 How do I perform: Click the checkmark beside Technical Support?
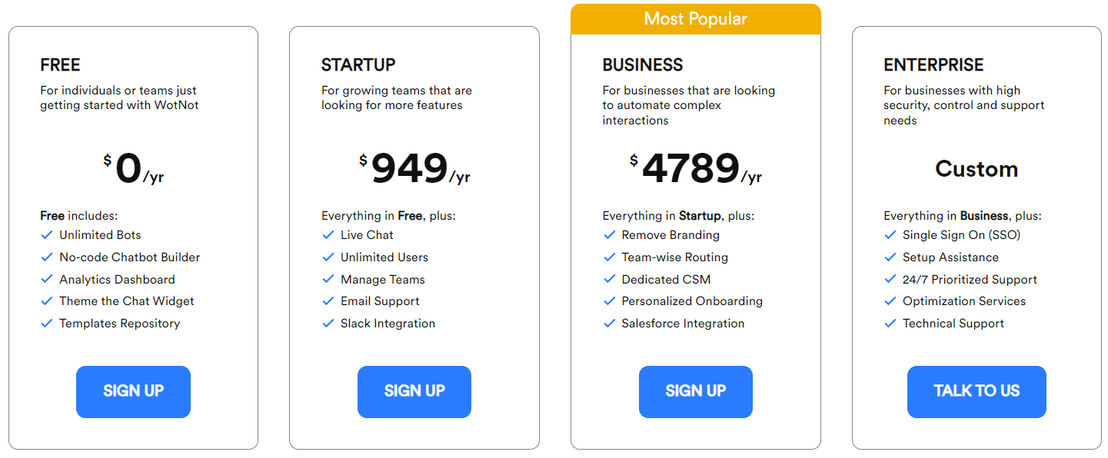pyautogui.click(x=890, y=323)
